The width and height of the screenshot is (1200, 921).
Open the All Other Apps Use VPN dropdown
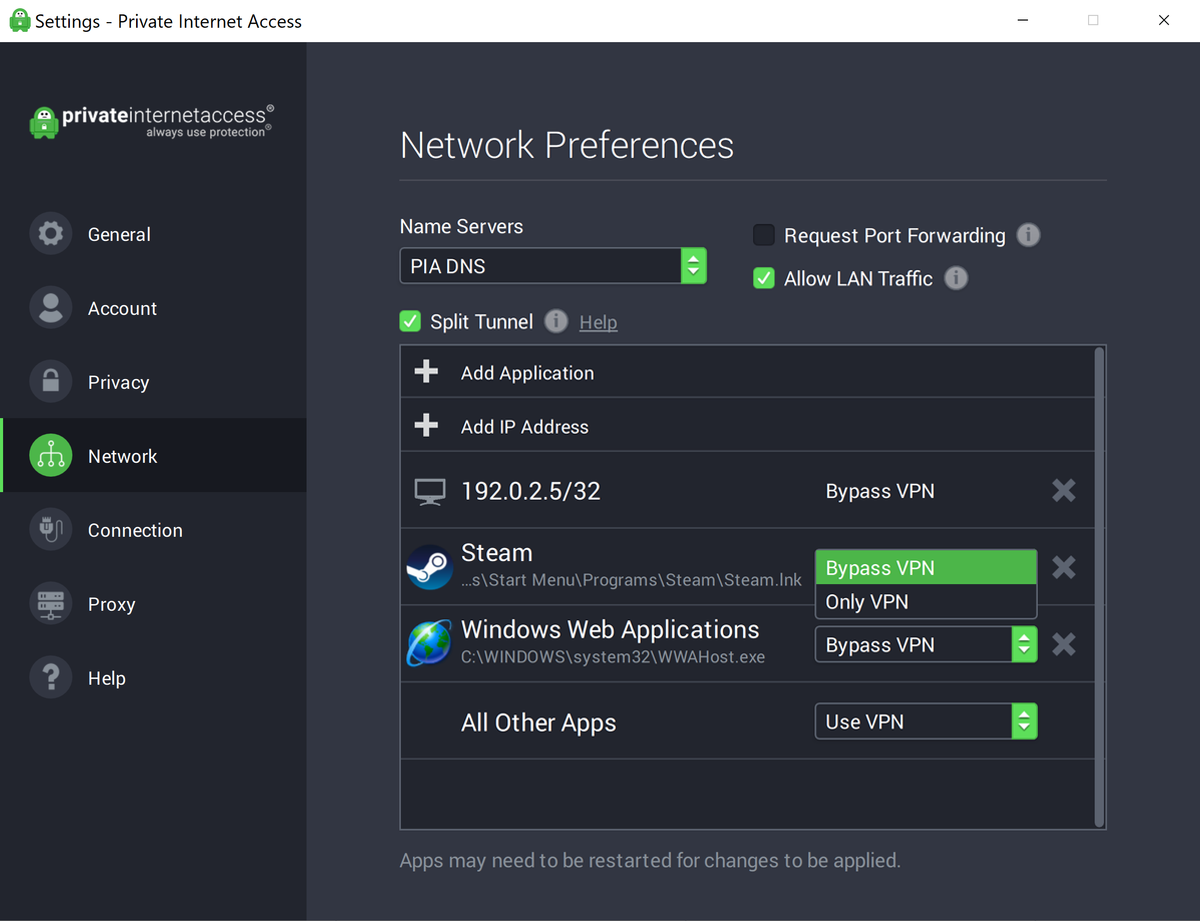tap(926, 722)
